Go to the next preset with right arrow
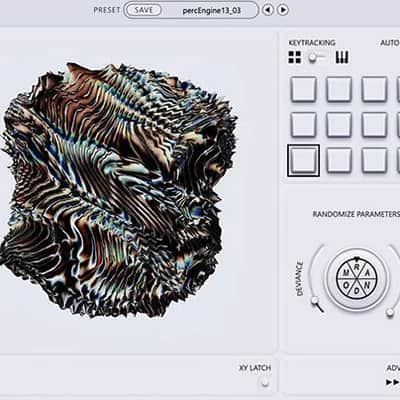The image size is (400, 400). (x=283, y=10)
